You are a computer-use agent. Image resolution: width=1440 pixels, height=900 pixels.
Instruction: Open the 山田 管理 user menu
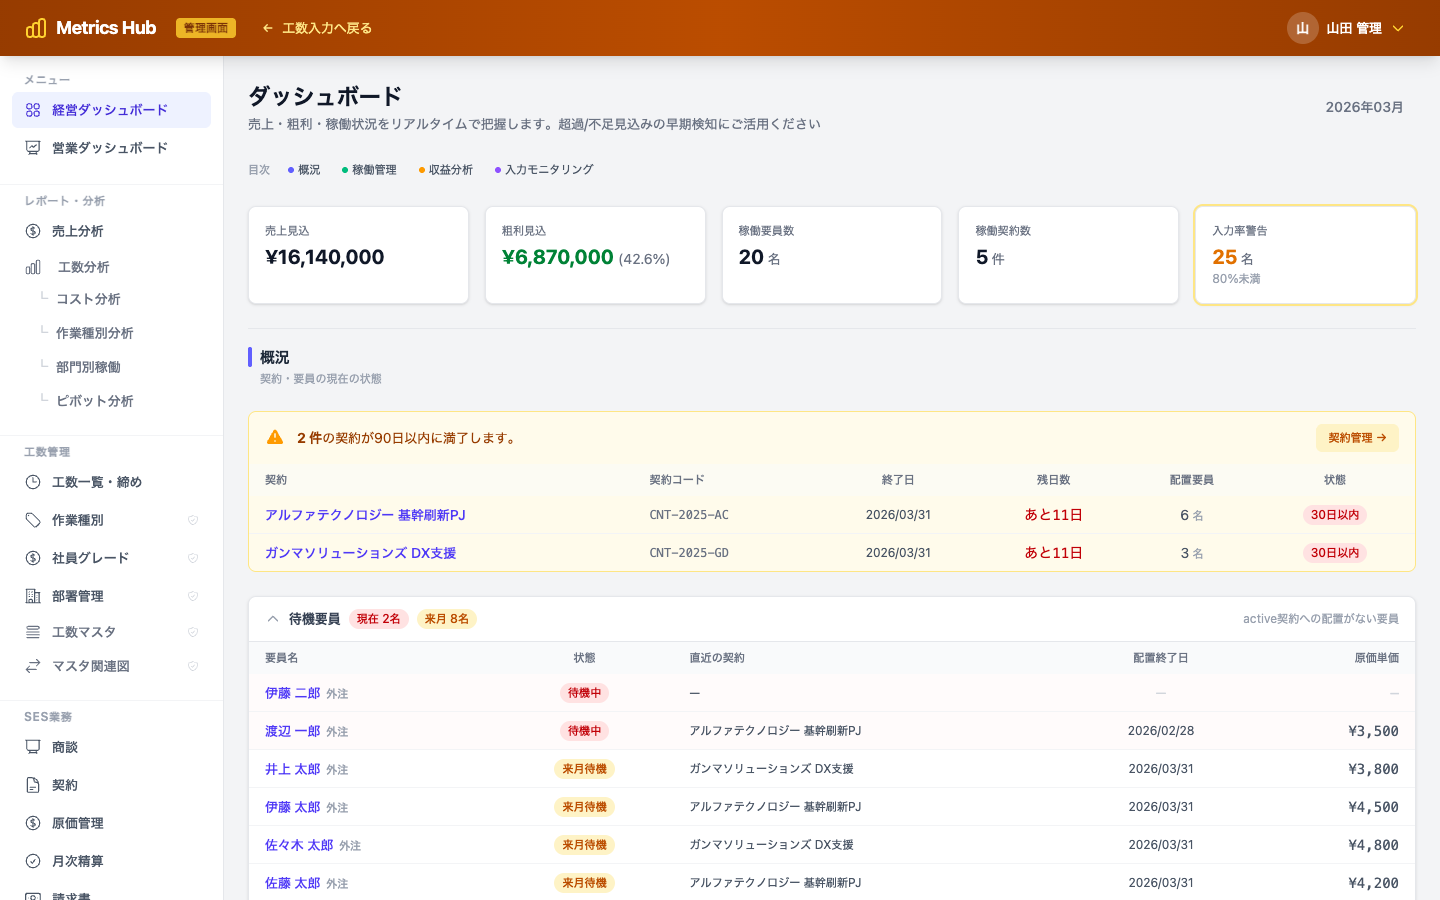[x=1345, y=28]
